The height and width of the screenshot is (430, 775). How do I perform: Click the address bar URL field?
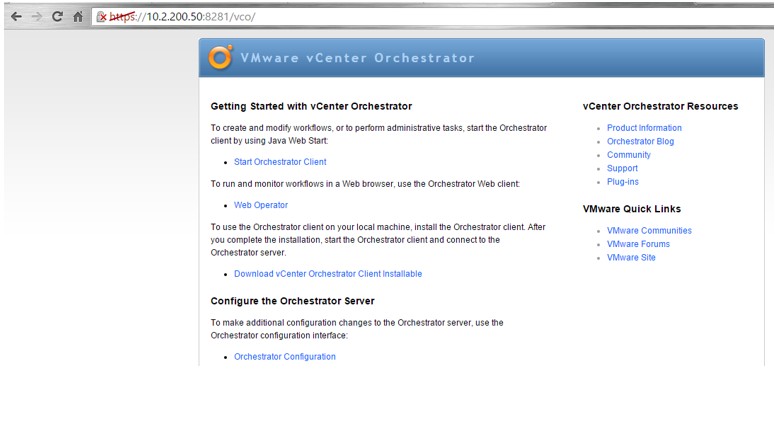click(400, 18)
